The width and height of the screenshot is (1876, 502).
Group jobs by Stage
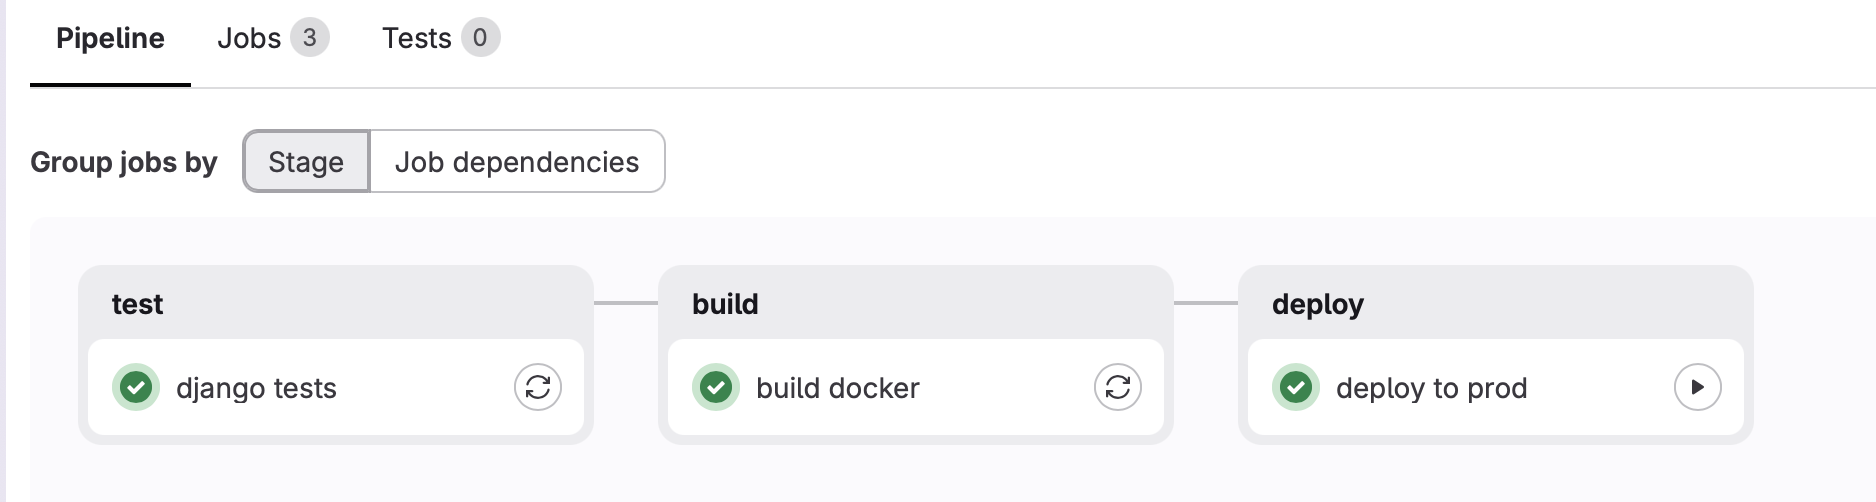(x=306, y=161)
